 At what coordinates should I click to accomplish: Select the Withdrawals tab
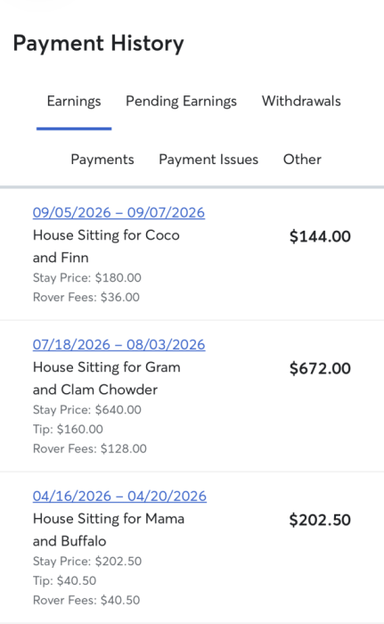(x=301, y=101)
